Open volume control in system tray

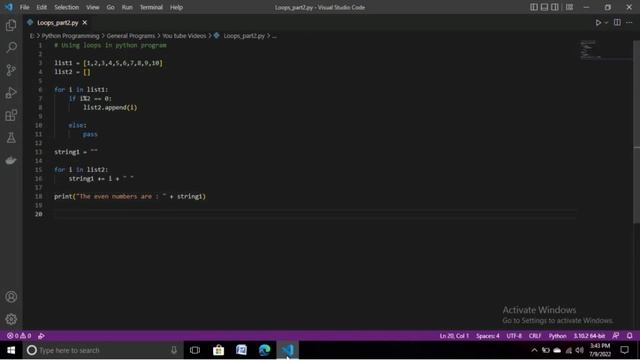coord(579,350)
